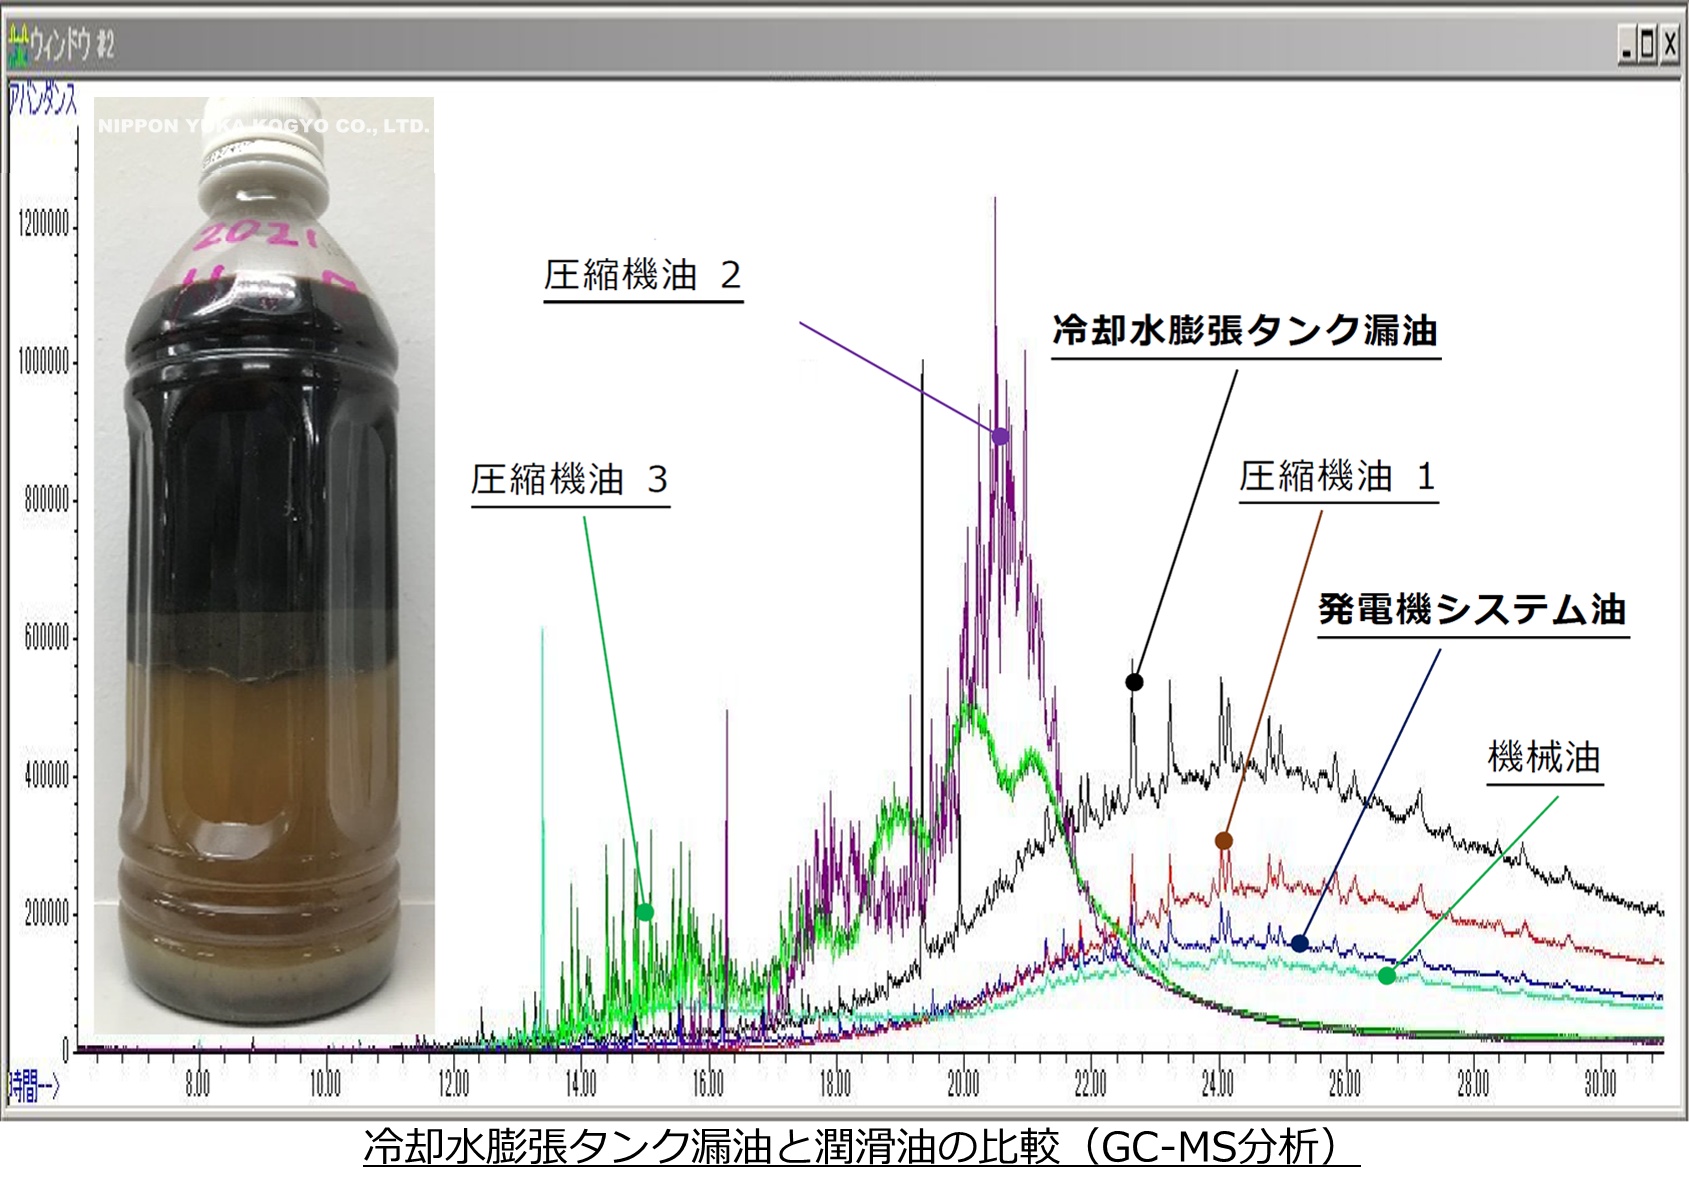The width and height of the screenshot is (1689, 1200).
Task: Click the black marker dot on the leak oil trace
Action: 1134,682
